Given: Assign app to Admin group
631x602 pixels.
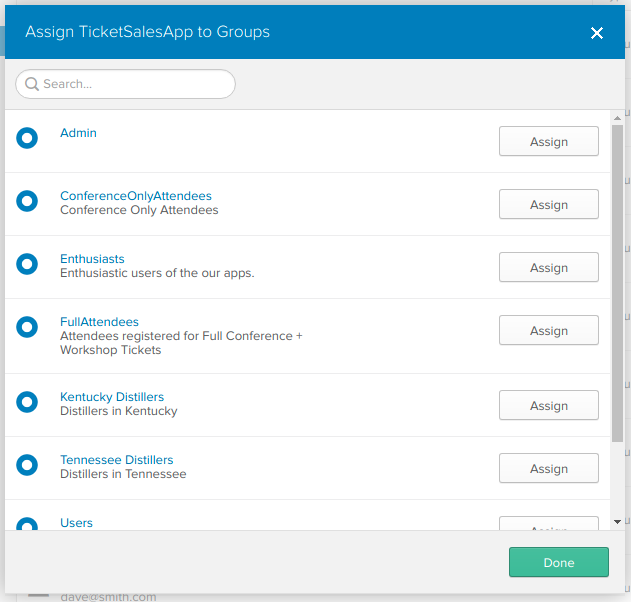Looking at the screenshot, I should [x=548, y=142].
